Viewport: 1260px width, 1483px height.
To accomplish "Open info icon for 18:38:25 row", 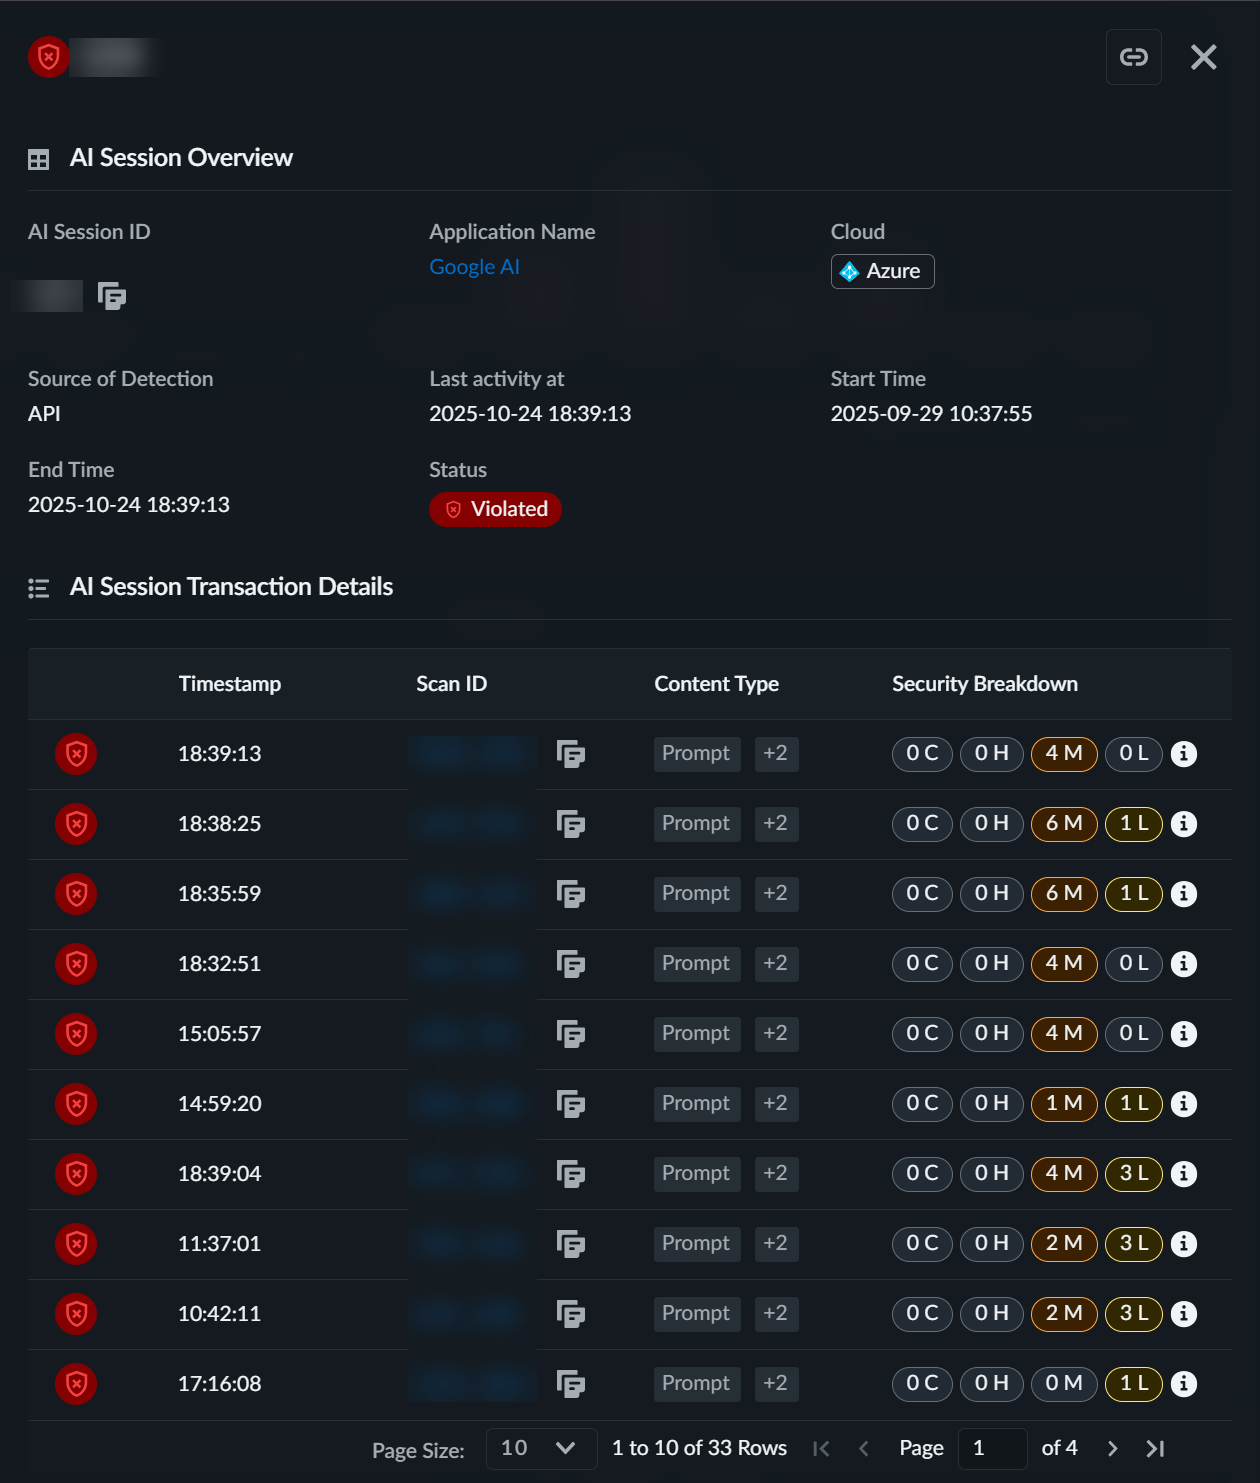I will pos(1183,824).
